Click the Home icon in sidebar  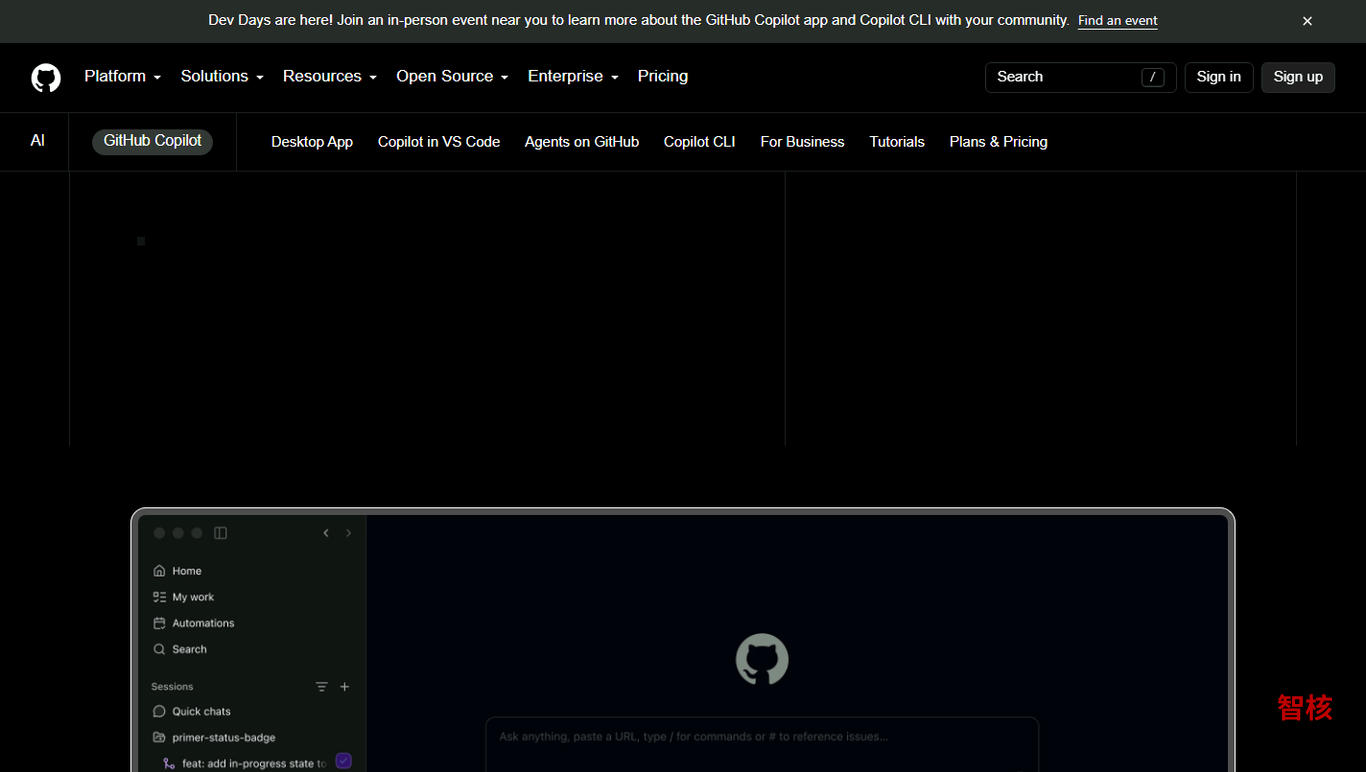159,571
